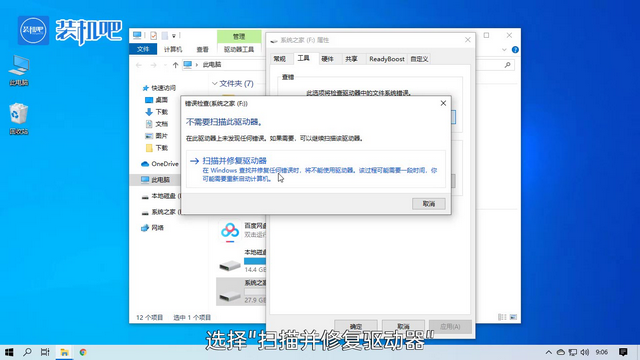Click 确定 in the properties window
Viewport: 640px width, 360px height.
(356, 327)
